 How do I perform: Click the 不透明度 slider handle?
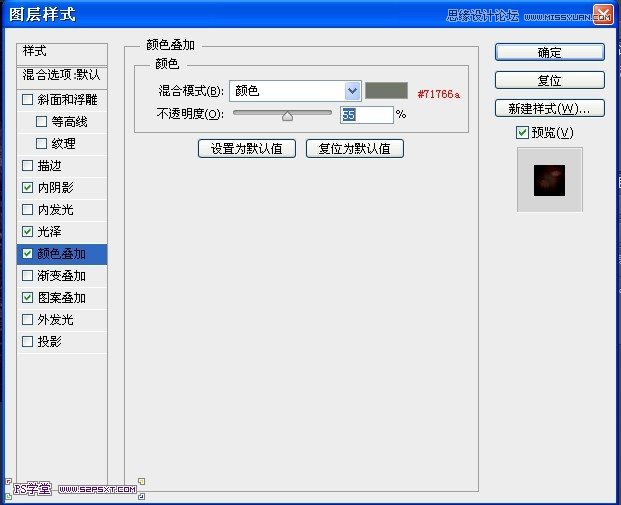click(x=288, y=116)
